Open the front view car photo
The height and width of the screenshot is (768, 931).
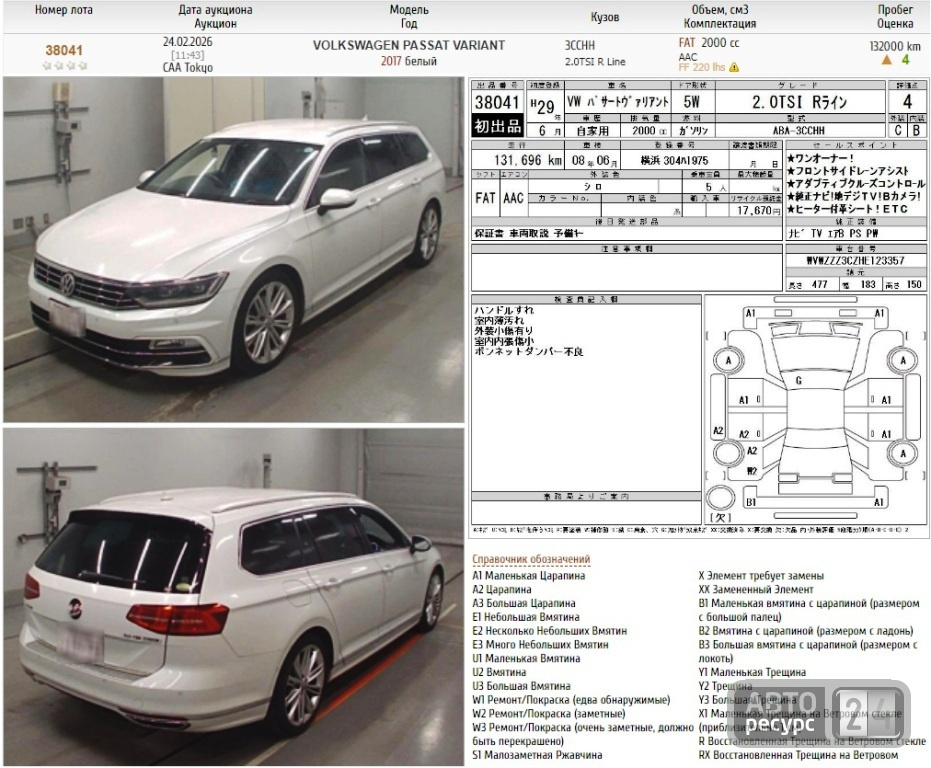coord(233,249)
